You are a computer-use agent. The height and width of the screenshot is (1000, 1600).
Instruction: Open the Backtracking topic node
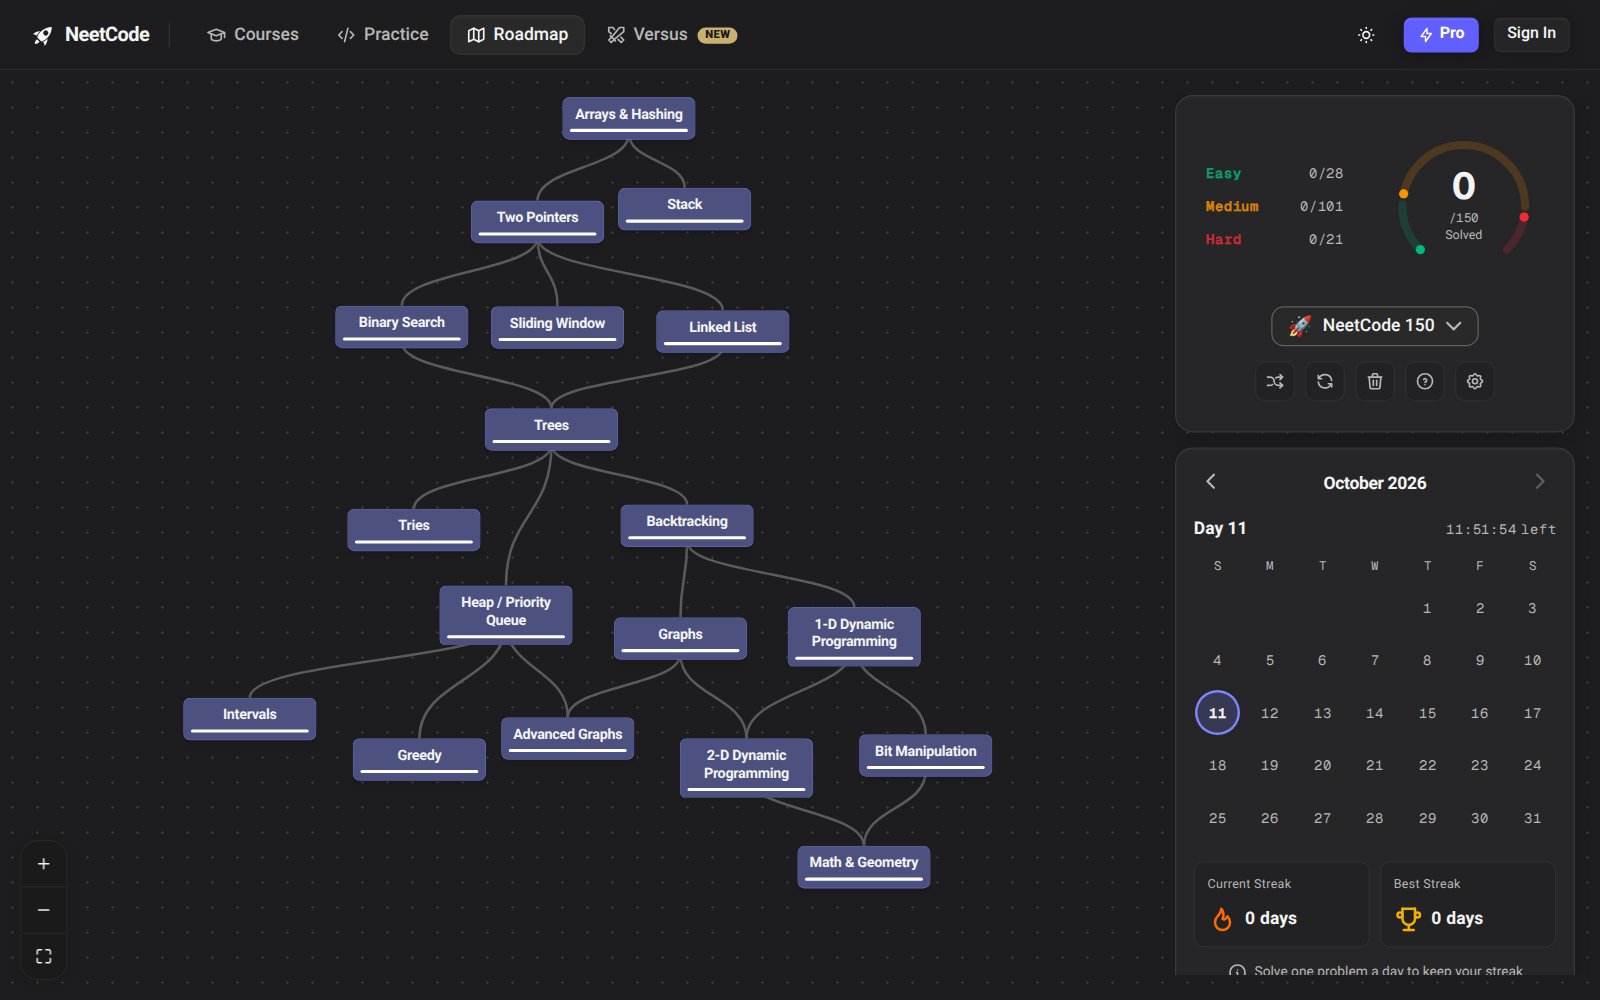click(687, 525)
